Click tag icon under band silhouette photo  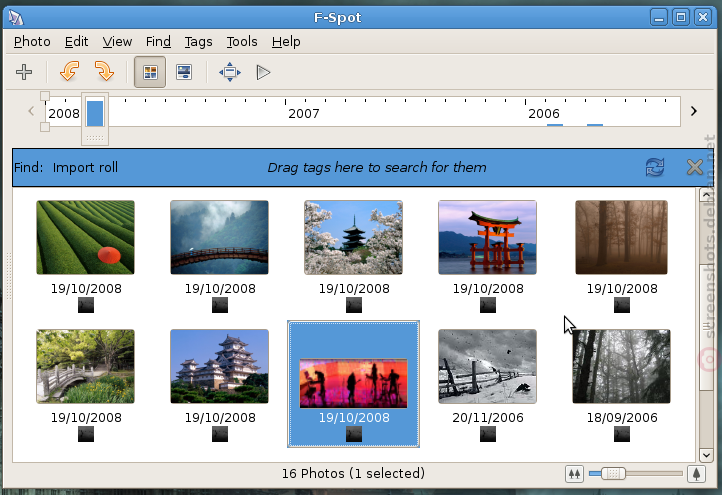tap(354, 434)
